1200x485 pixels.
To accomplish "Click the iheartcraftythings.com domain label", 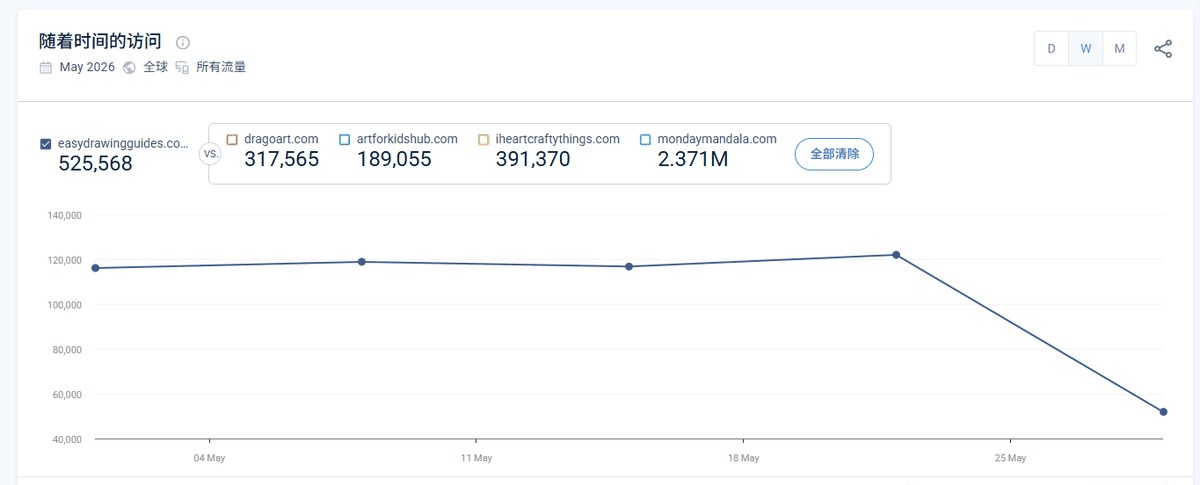I will (558, 139).
